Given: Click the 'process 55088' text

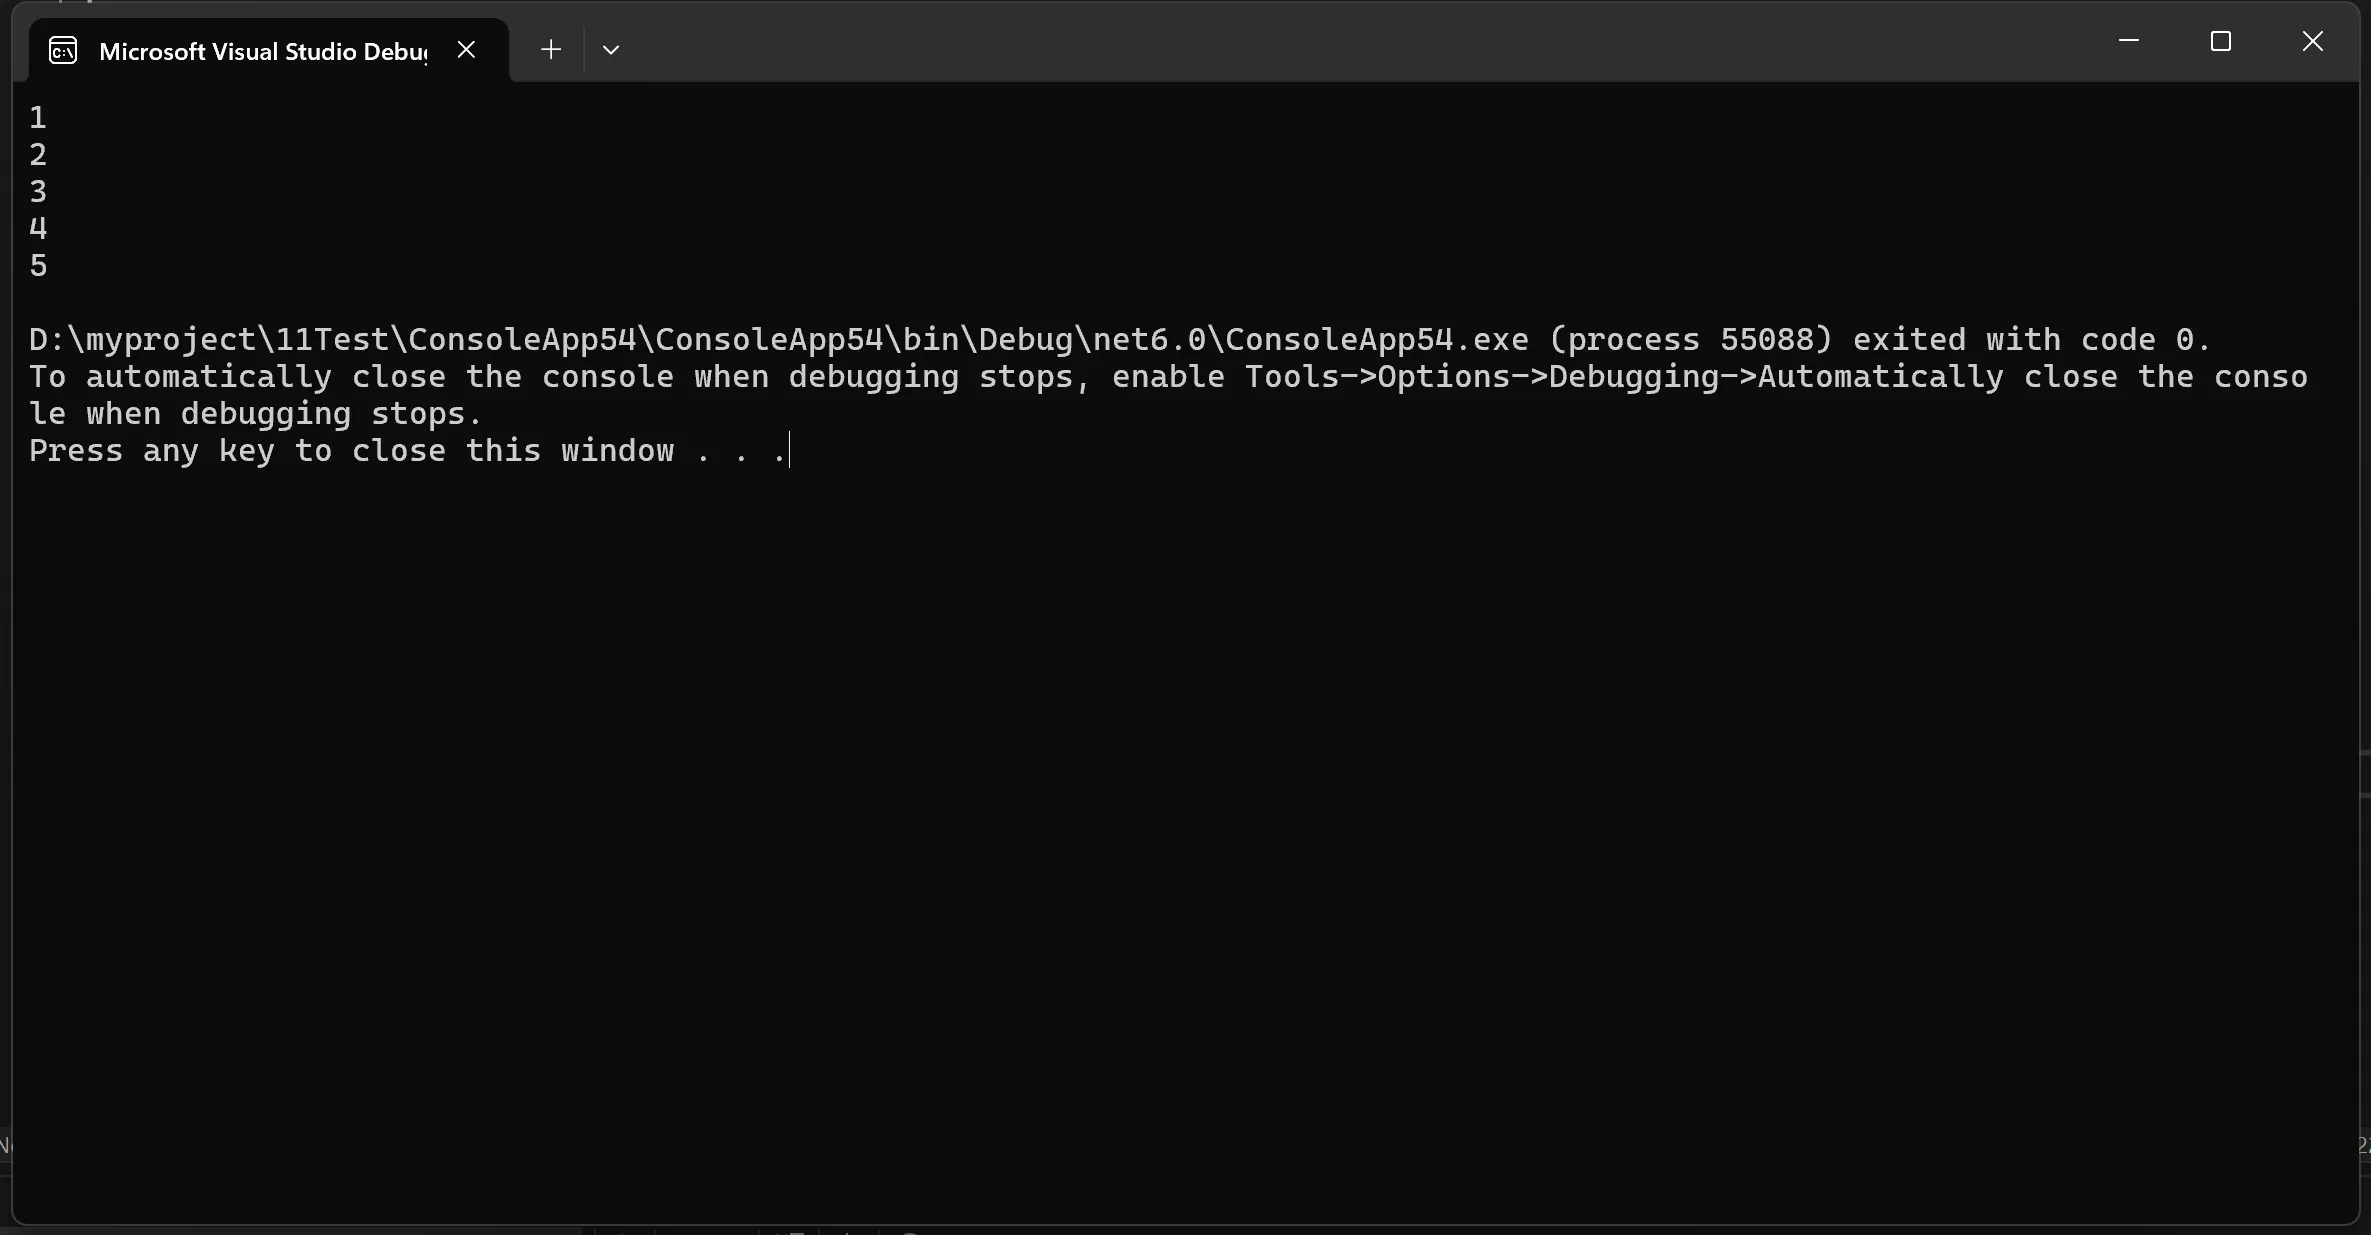Looking at the screenshot, I should [x=1690, y=340].
